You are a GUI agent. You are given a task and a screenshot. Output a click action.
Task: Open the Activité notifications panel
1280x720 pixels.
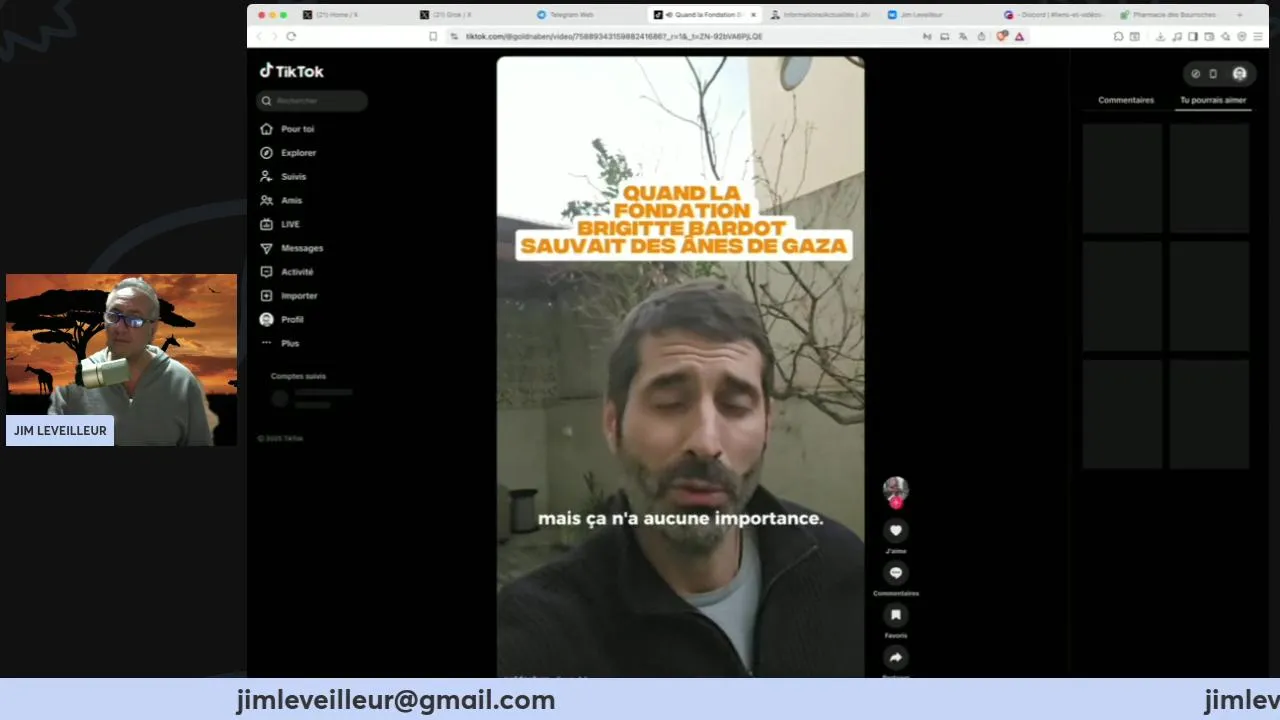(287, 272)
